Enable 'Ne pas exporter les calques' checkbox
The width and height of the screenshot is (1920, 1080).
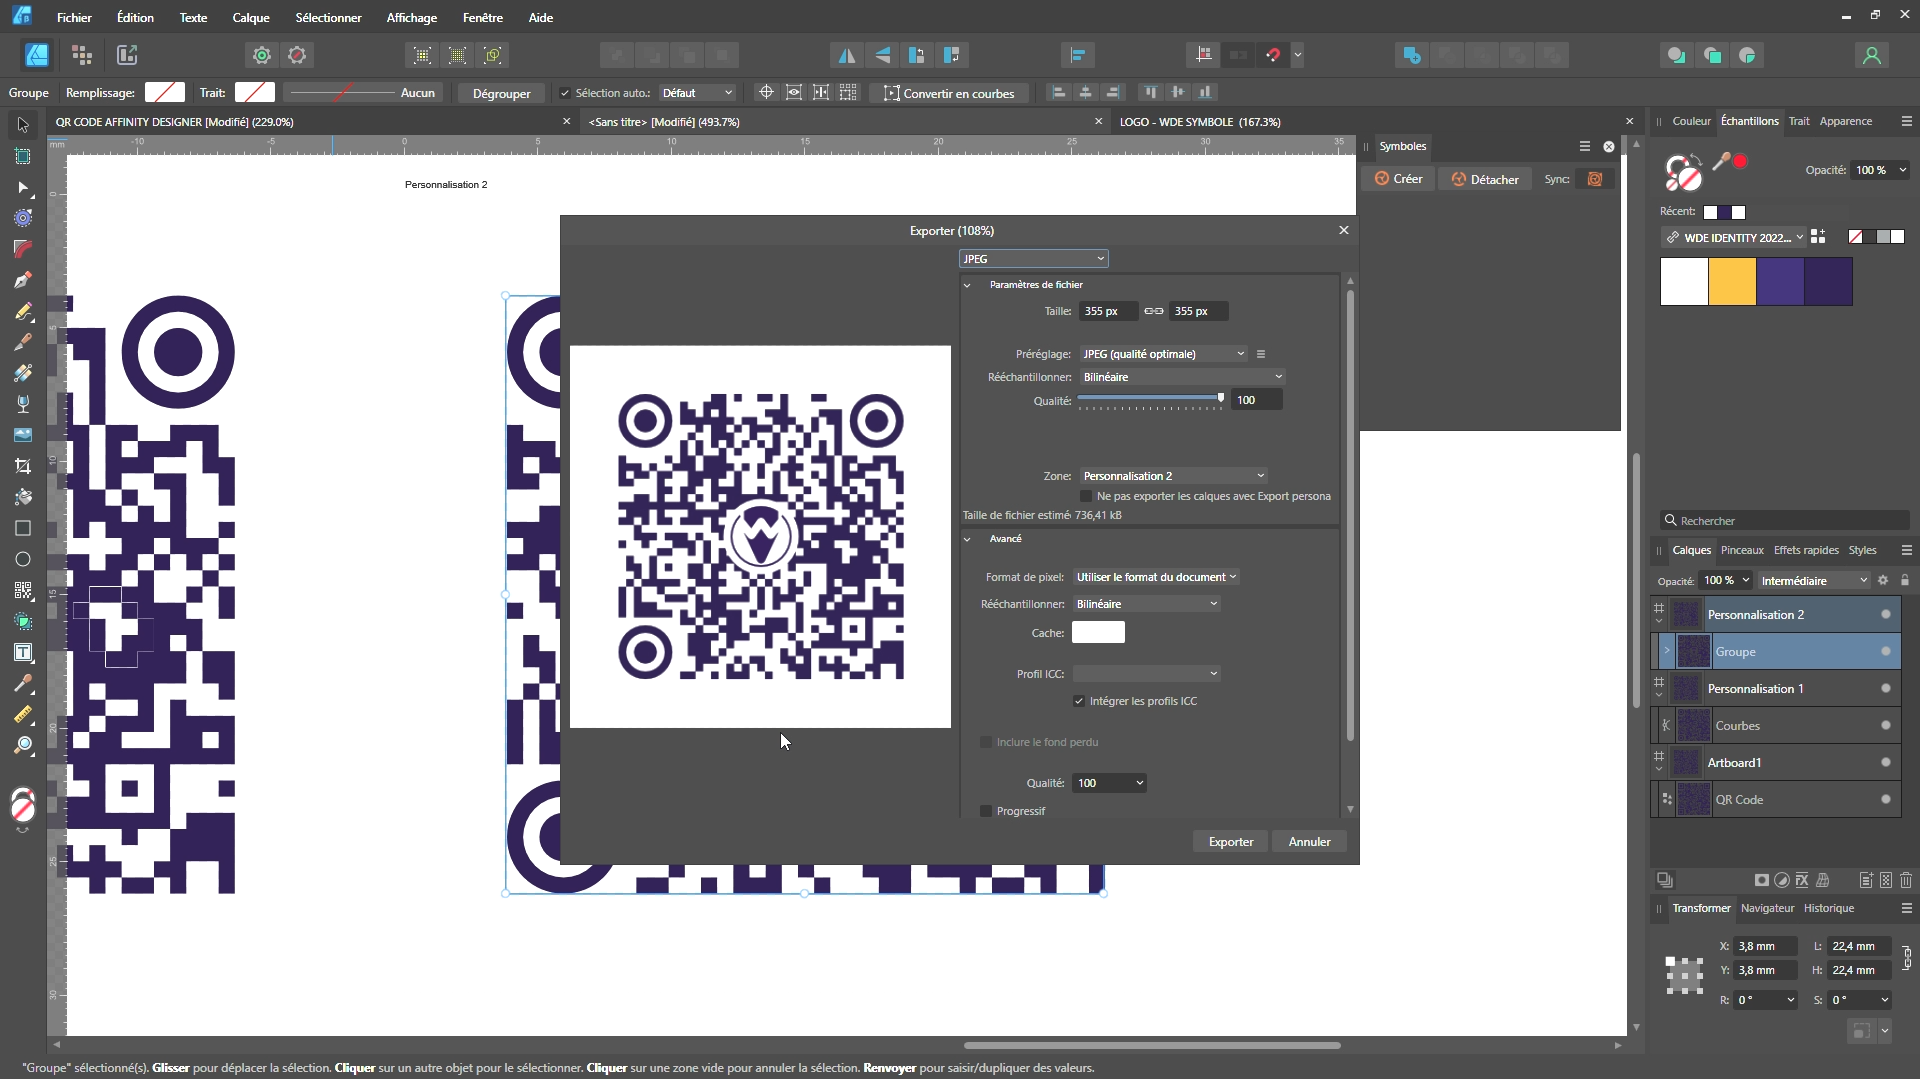(1086, 496)
